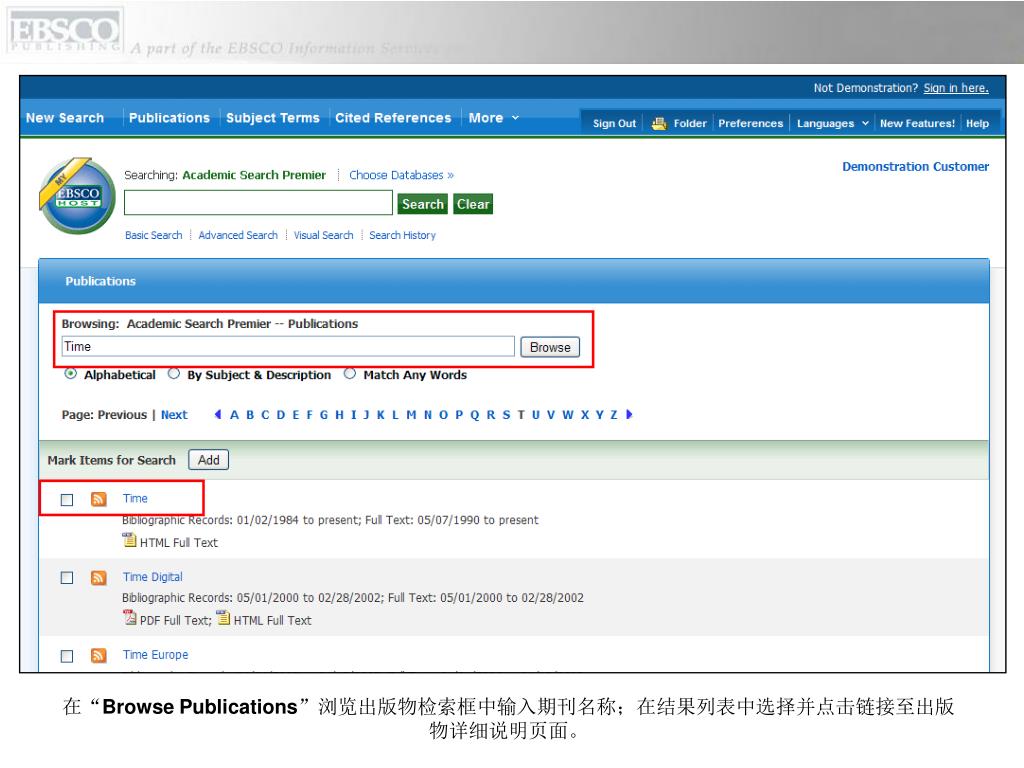Jump to letter A in alphabet
This screenshot has height=768, width=1024.
[x=234, y=415]
